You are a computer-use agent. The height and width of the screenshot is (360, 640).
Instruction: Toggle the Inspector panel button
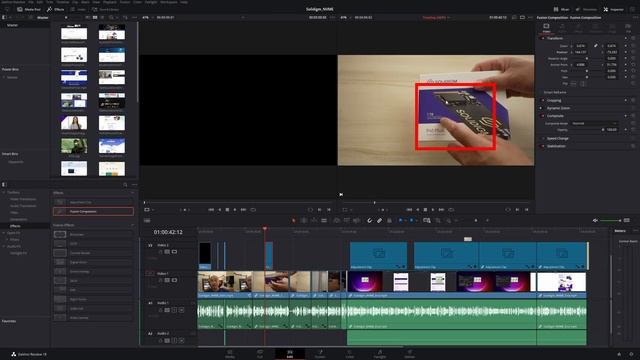[x=613, y=9]
